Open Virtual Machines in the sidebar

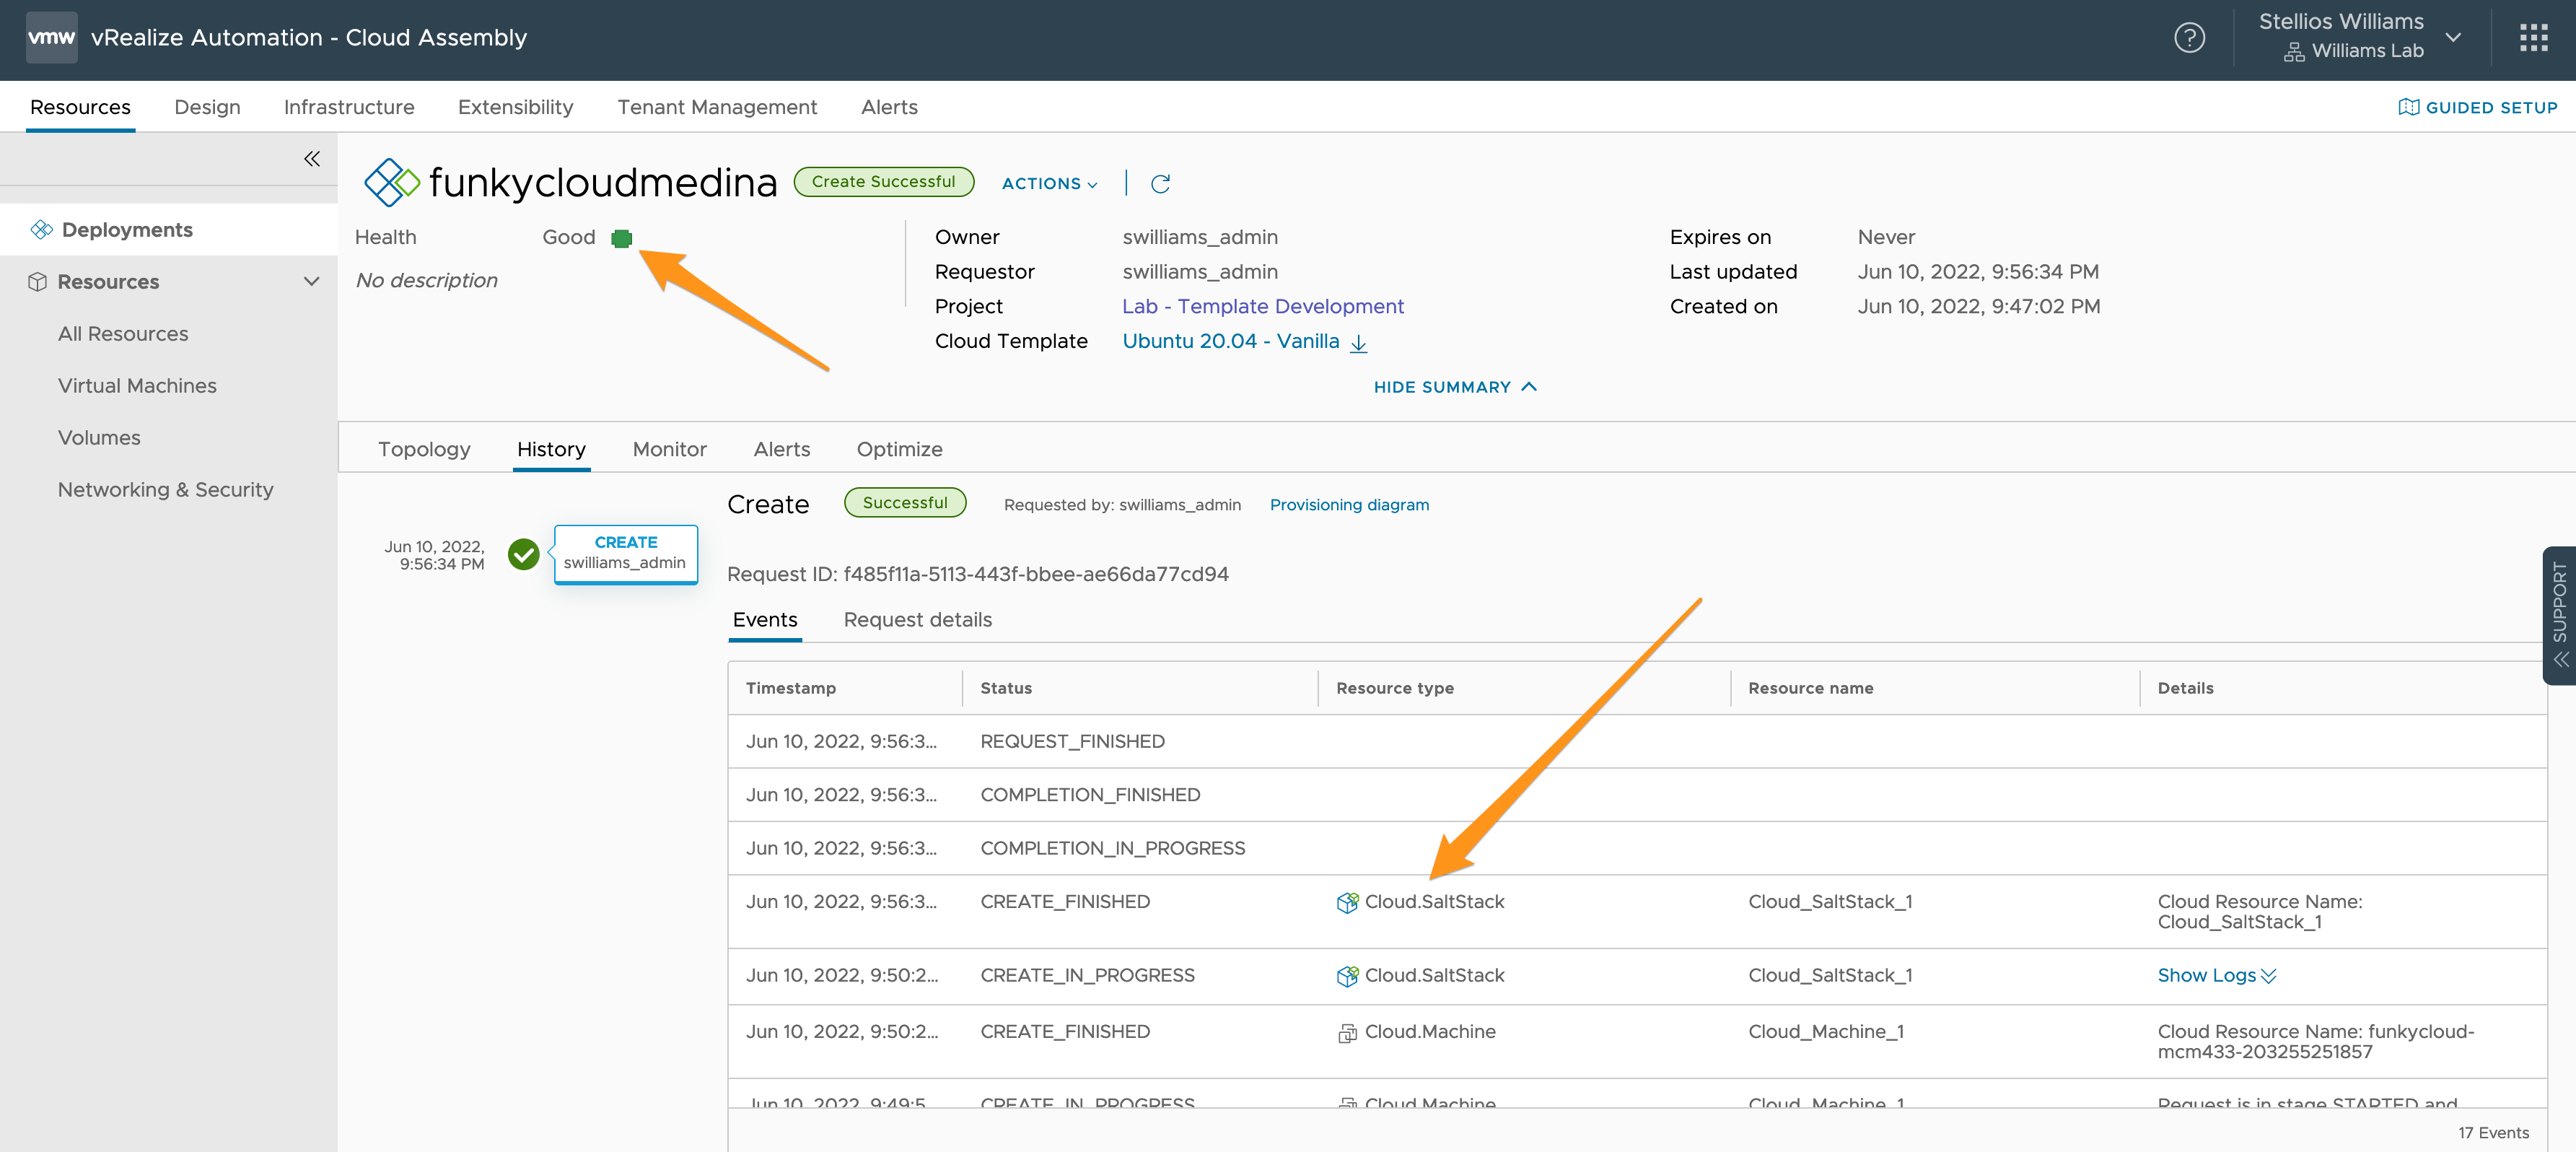tap(137, 386)
